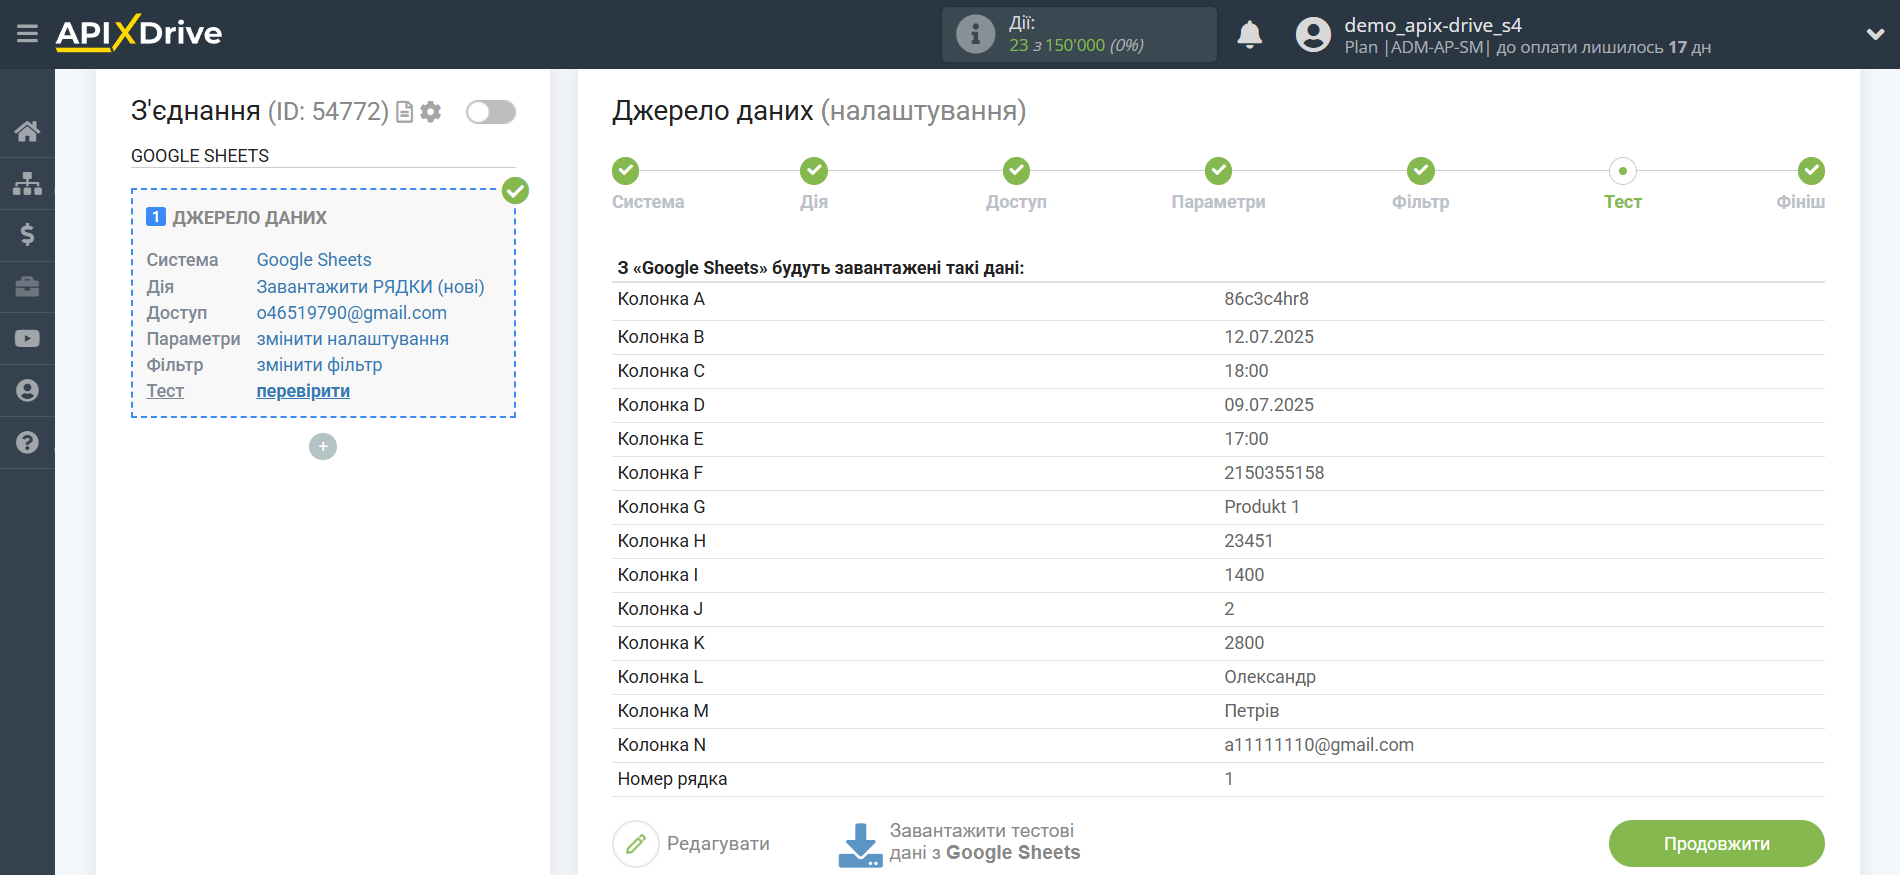Open the billing dollar icon
This screenshot has height=875, width=1900.
click(x=27, y=235)
